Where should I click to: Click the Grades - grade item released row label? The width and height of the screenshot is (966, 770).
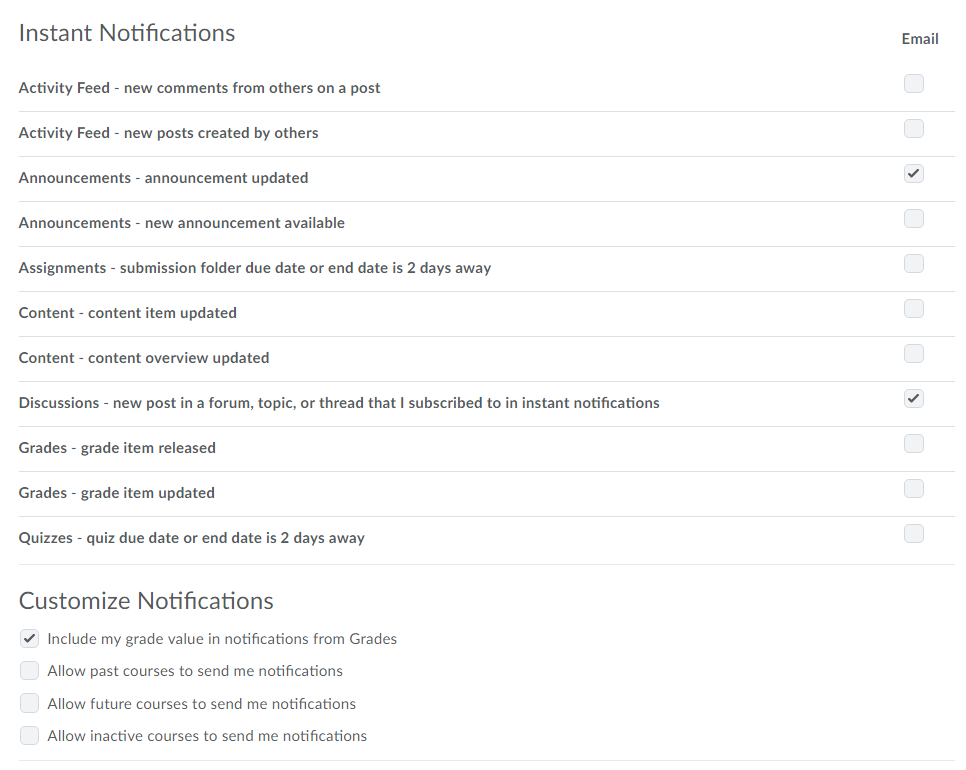(x=117, y=448)
